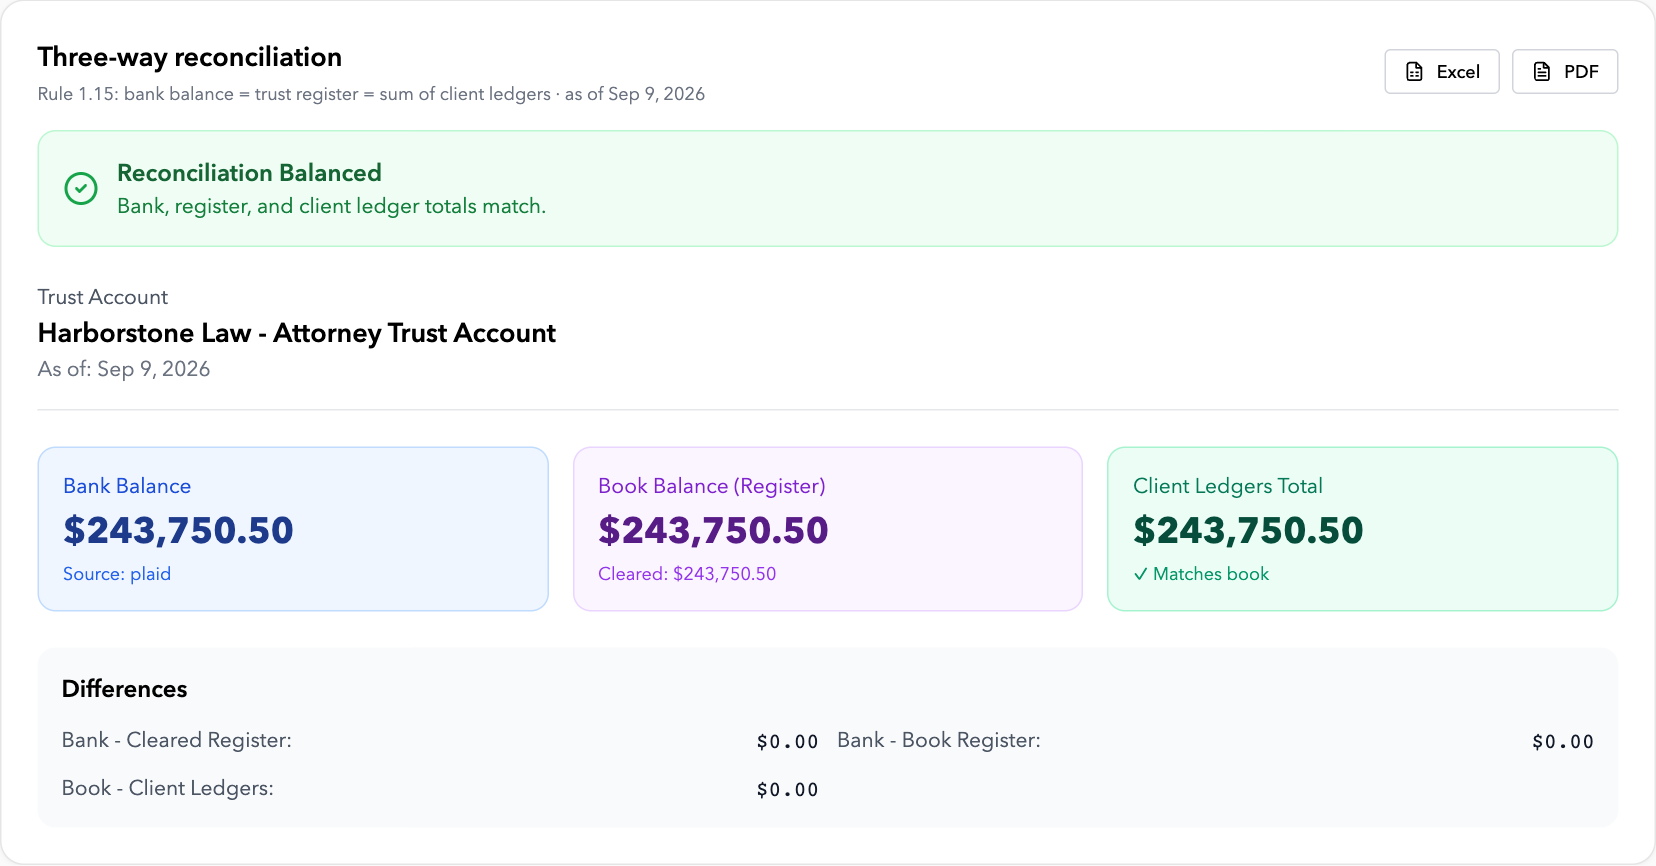Click the Book Balance (Register) label
1656x866 pixels.
pyautogui.click(x=712, y=486)
